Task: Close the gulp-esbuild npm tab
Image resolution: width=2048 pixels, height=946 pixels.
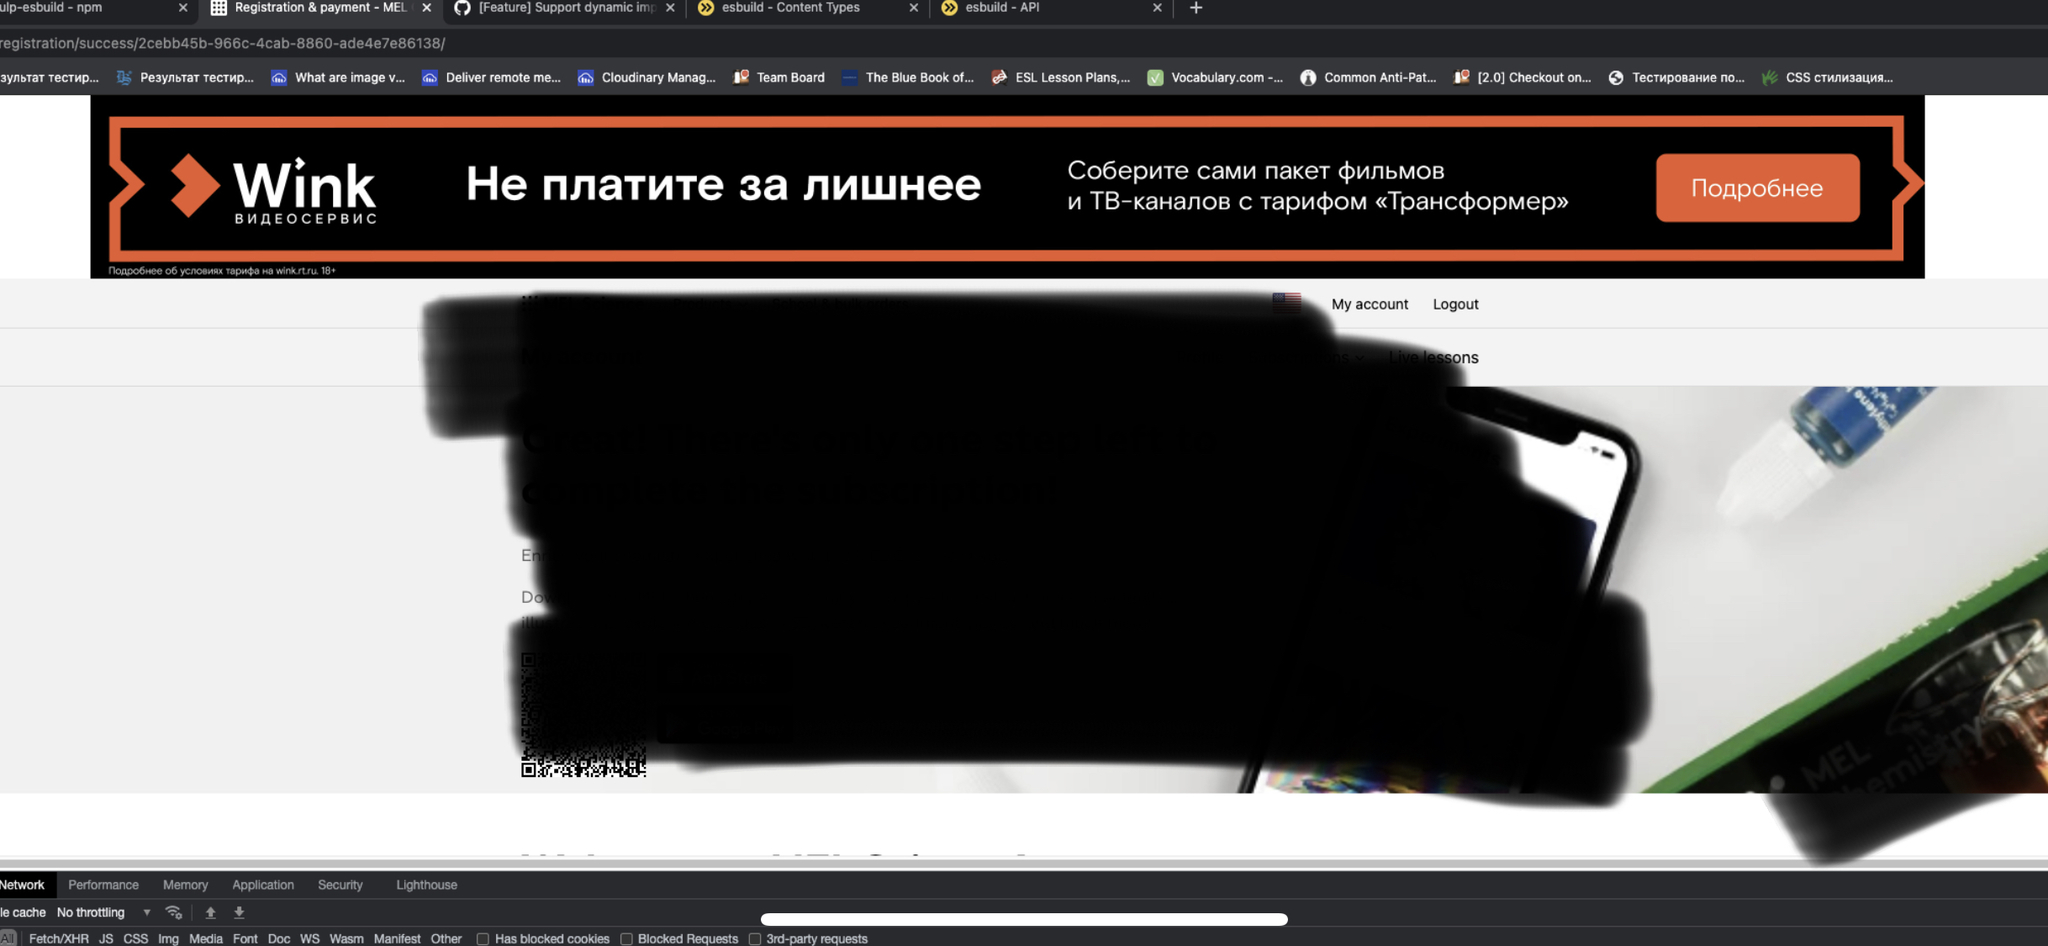Action: (x=183, y=8)
